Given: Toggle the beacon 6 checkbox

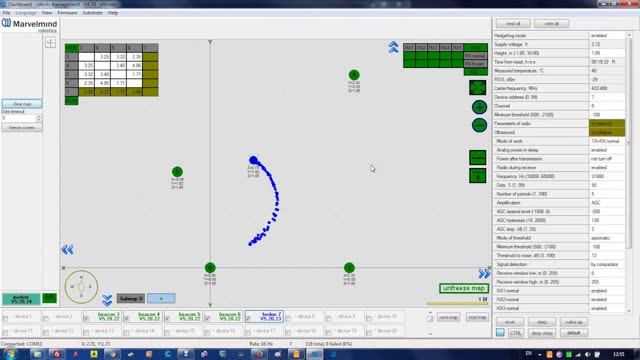Looking at the screenshot, I should [x=207, y=319].
